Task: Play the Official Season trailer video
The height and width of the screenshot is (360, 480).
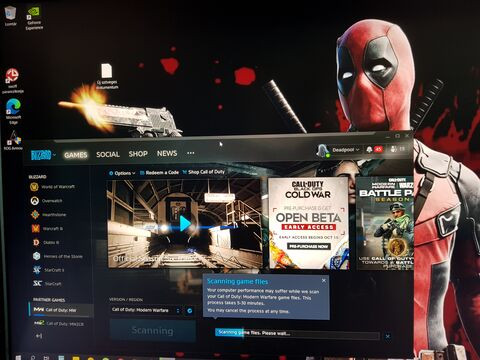Action: [185, 224]
